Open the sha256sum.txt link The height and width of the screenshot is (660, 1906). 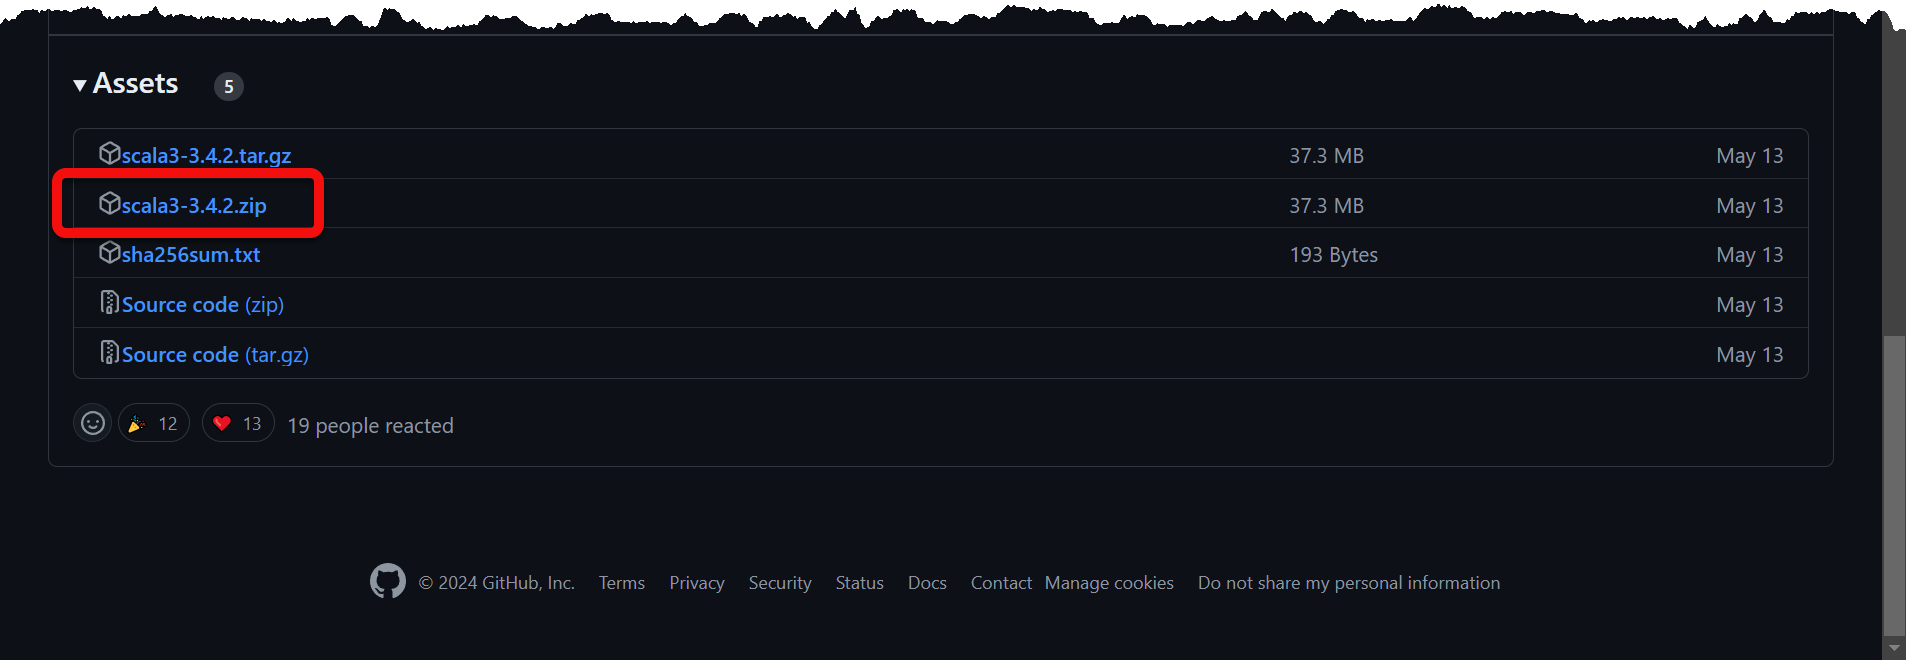[x=191, y=255]
